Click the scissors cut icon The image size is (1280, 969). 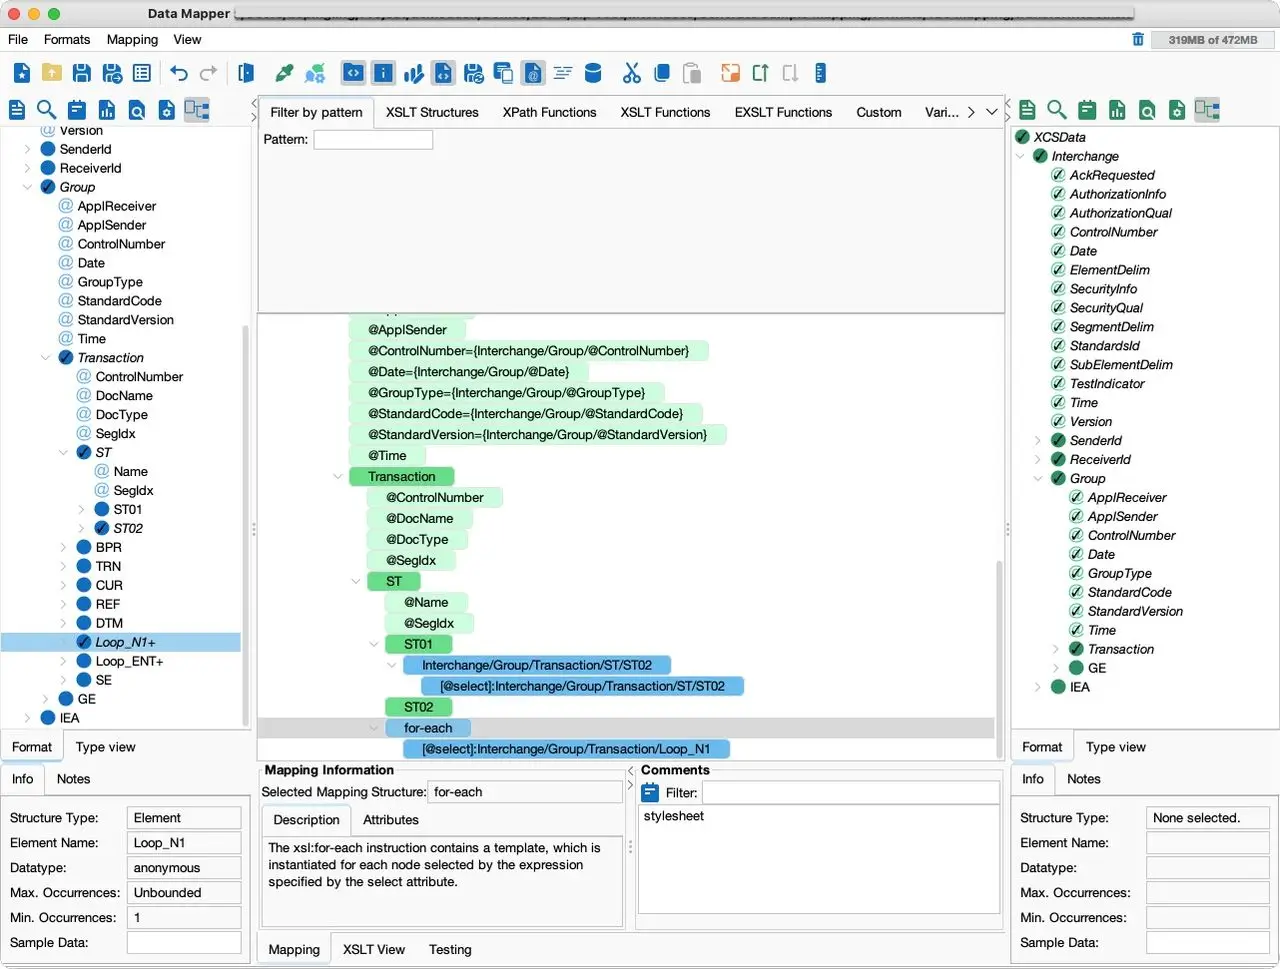631,73
